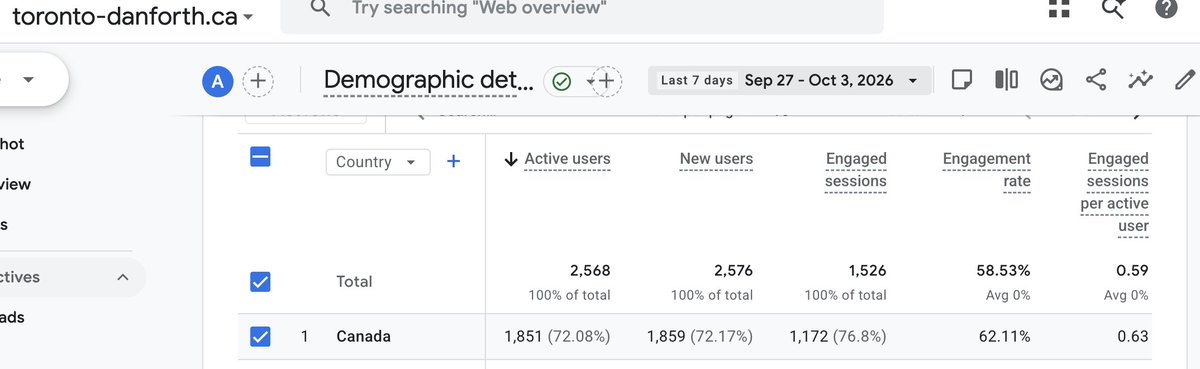Image resolution: width=1200 pixels, height=369 pixels.
Task: Open the annotations note icon
Action: (x=961, y=80)
